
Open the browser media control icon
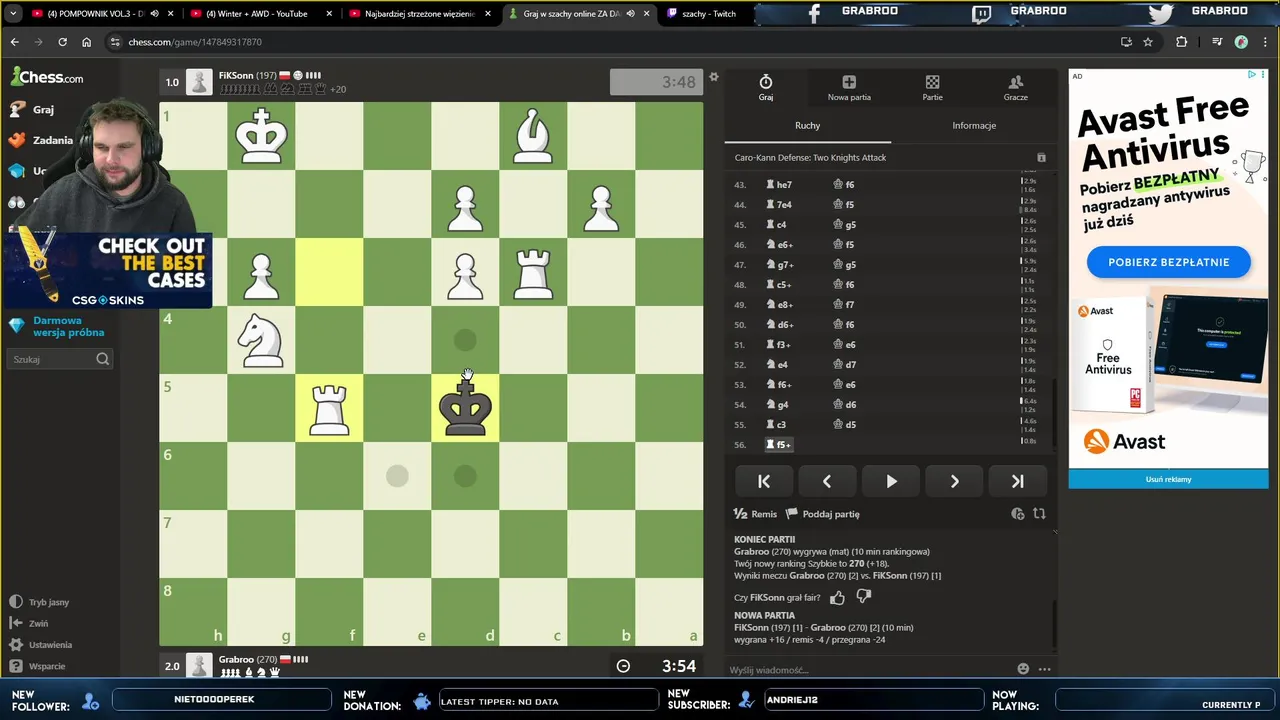1217,42
